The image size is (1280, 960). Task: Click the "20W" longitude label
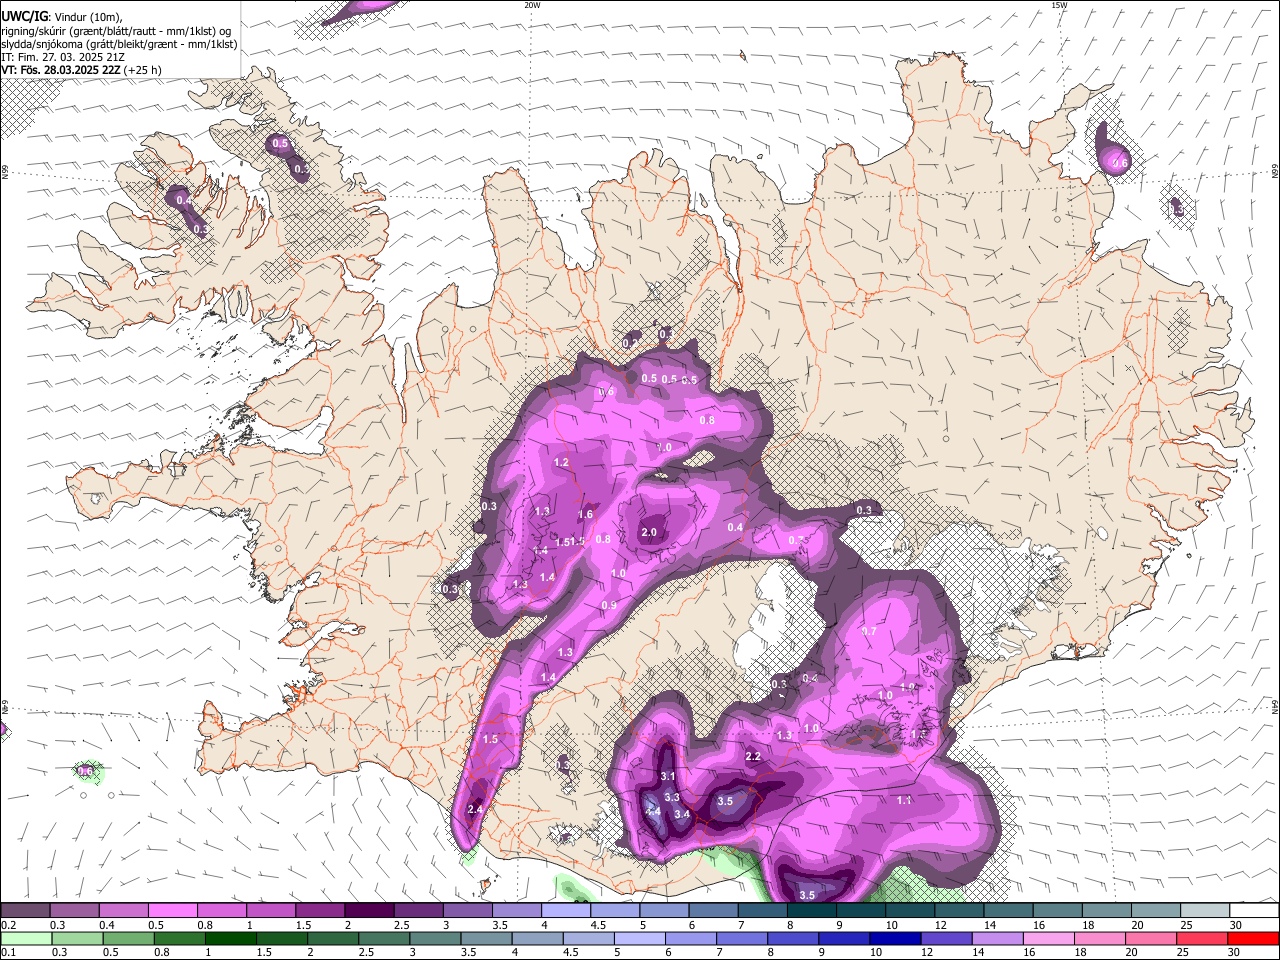tap(532, 5)
